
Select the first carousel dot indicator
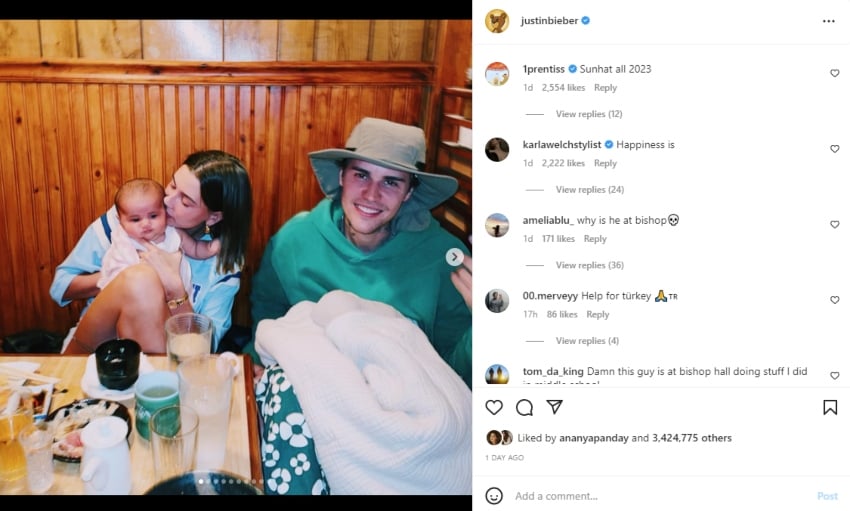click(201, 481)
